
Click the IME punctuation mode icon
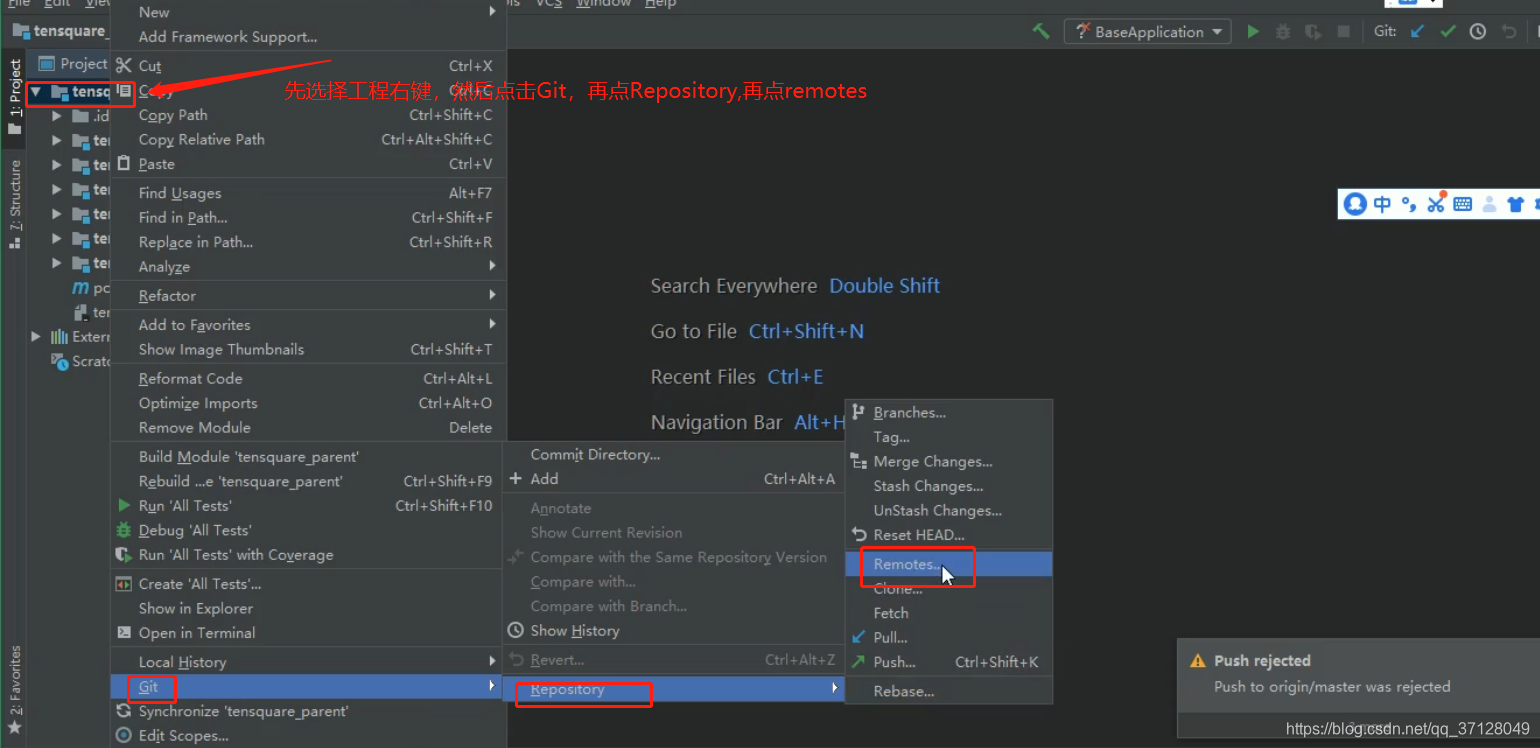pos(1409,204)
